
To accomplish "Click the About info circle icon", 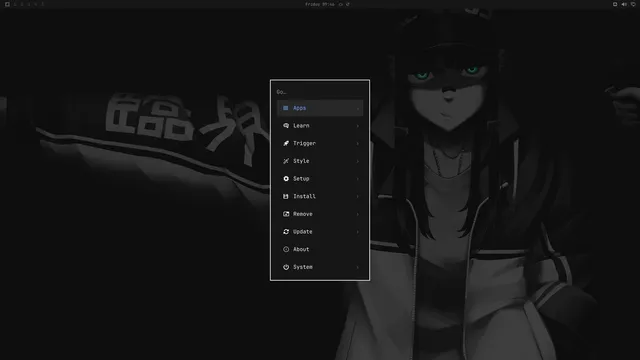I will 286,249.
